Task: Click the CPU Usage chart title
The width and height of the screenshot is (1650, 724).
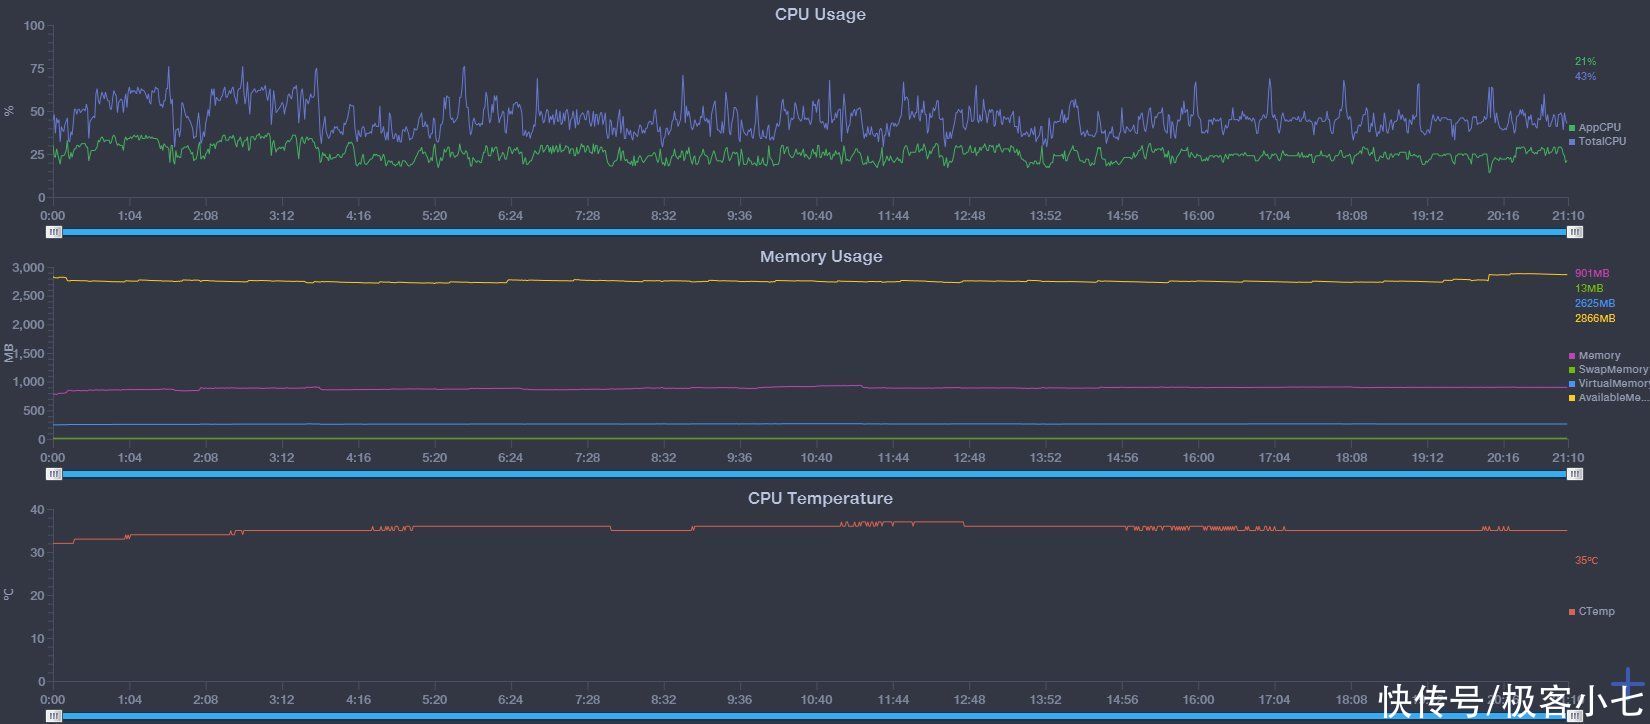Action: [820, 14]
